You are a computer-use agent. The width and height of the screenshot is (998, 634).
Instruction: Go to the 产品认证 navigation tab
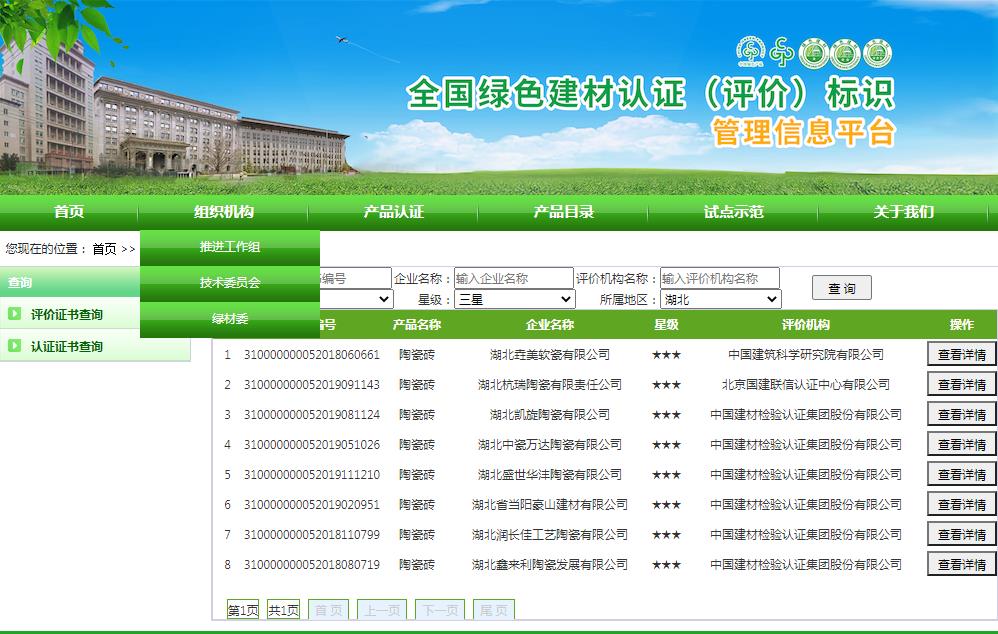click(393, 211)
